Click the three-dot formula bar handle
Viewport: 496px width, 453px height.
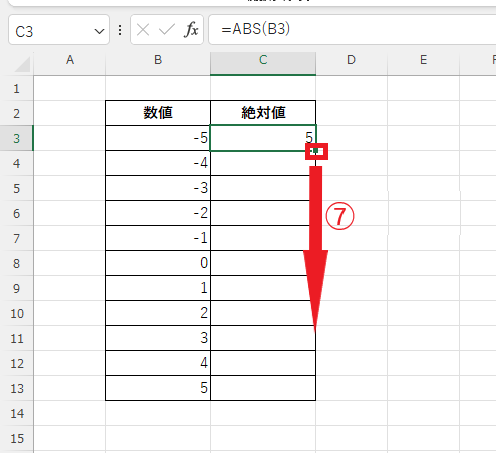(120, 30)
